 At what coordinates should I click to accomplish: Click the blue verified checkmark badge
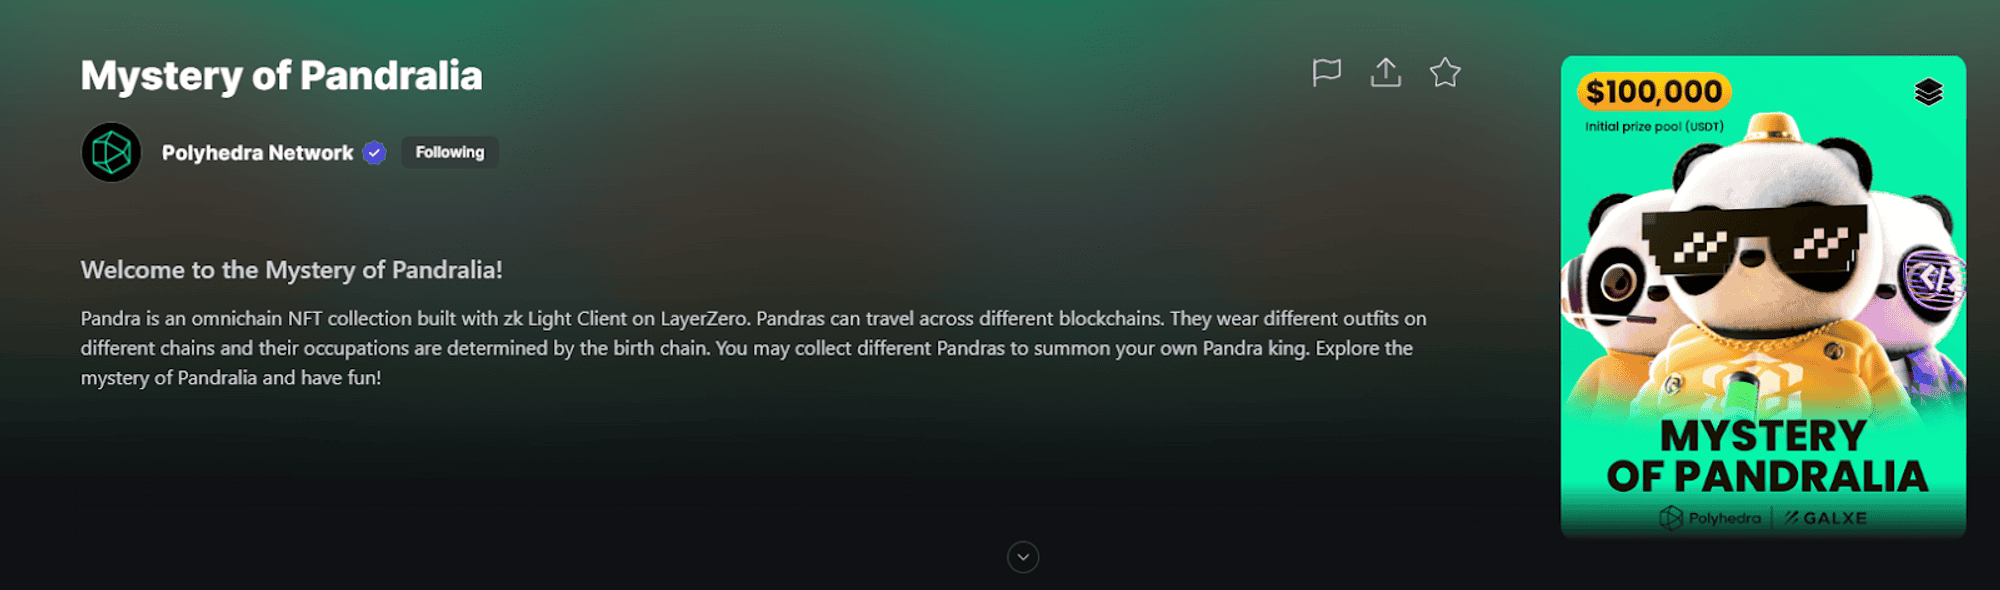pyautogui.click(x=374, y=152)
